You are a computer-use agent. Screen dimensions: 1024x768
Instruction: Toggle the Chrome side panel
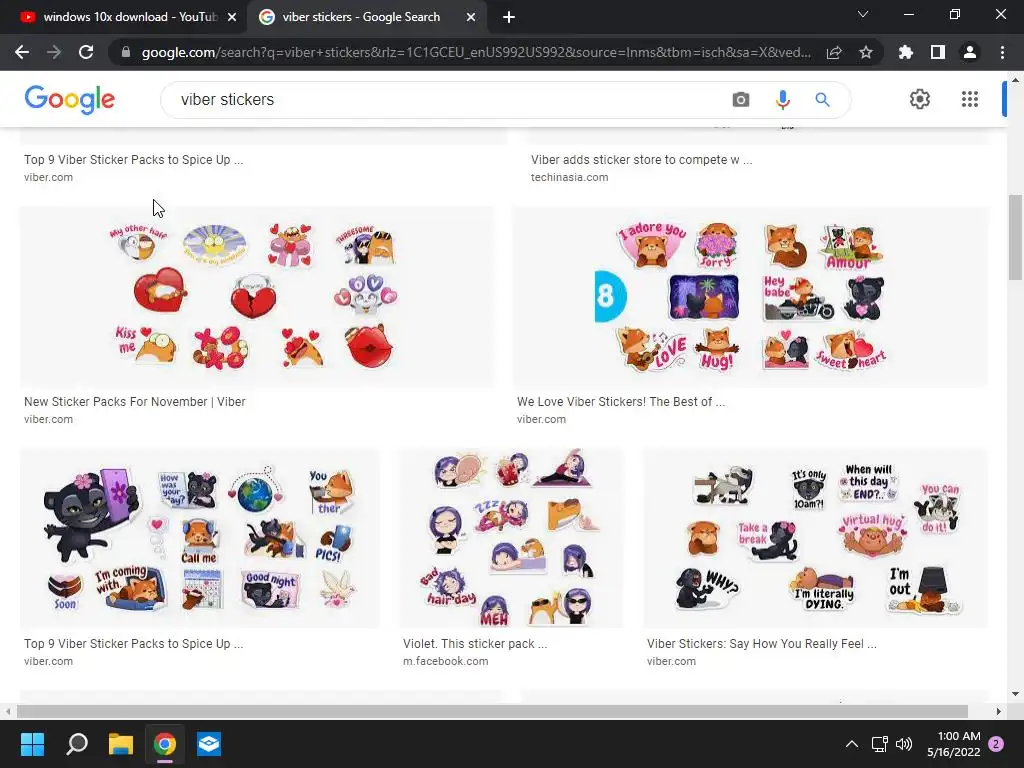(938, 52)
